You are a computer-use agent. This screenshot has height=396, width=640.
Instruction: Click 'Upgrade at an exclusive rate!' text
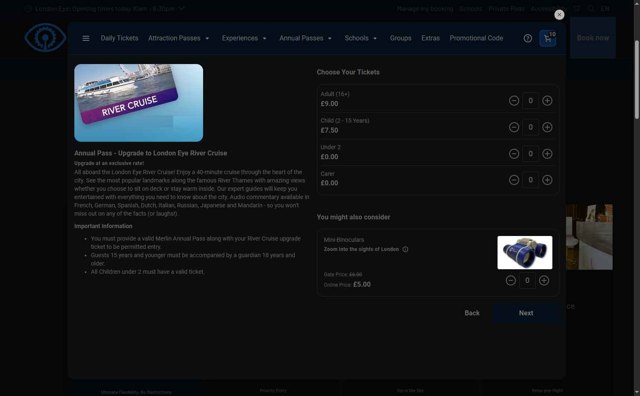tap(109, 163)
